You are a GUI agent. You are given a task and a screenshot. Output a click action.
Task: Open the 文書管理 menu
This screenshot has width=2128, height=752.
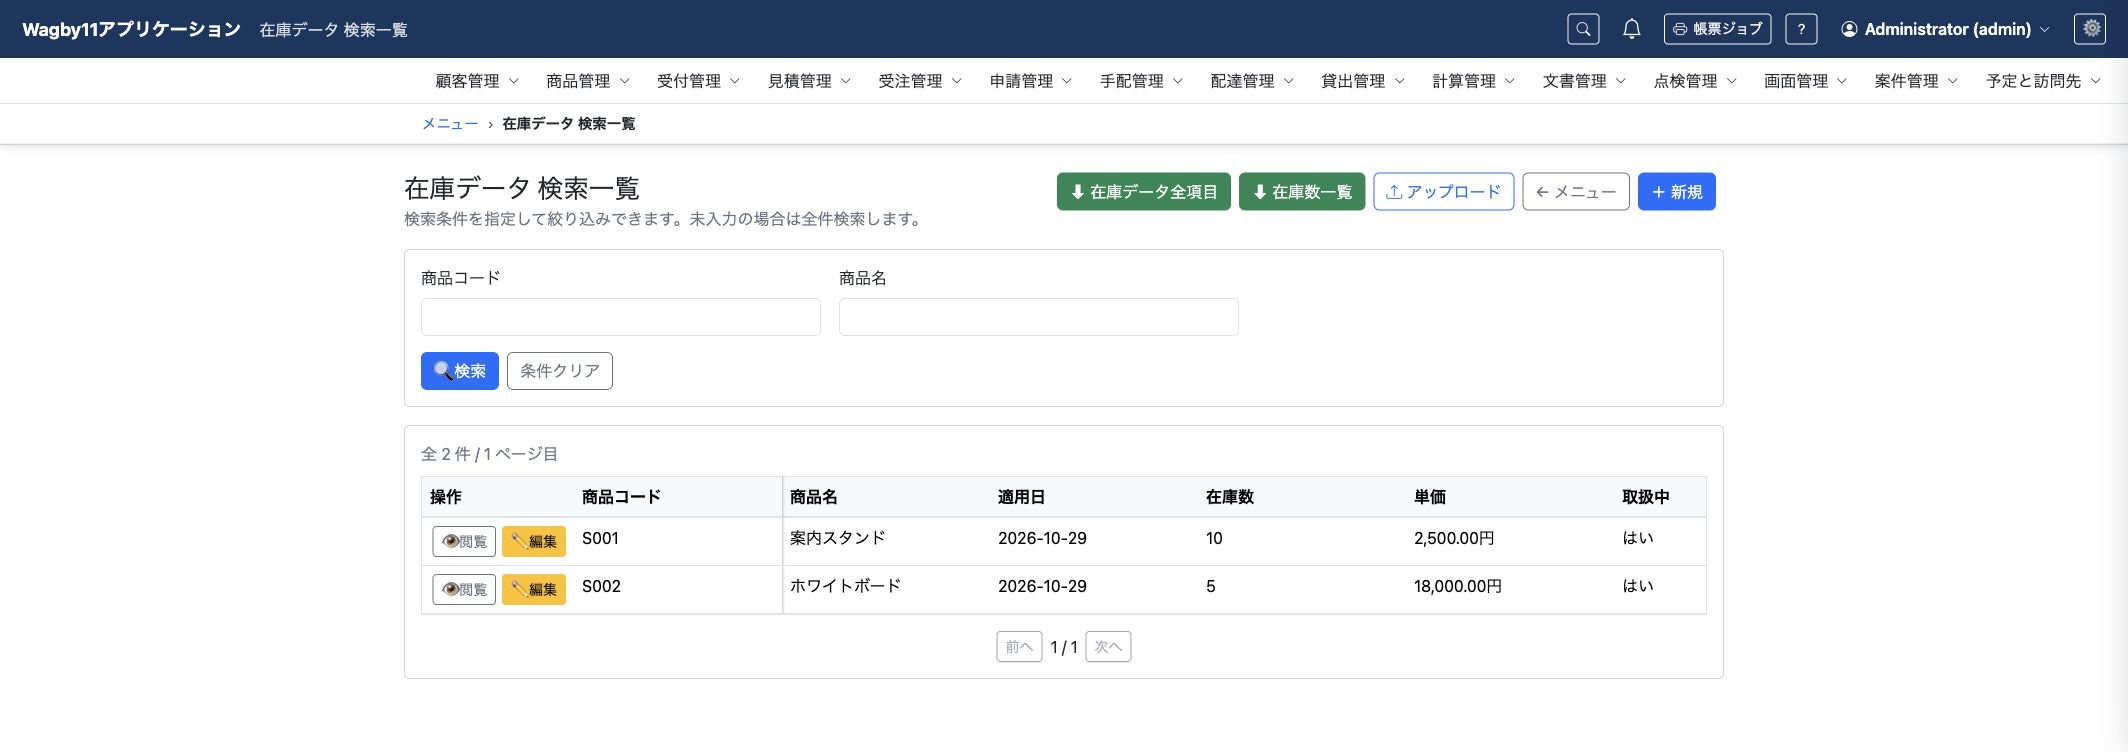tap(1584, 81)
